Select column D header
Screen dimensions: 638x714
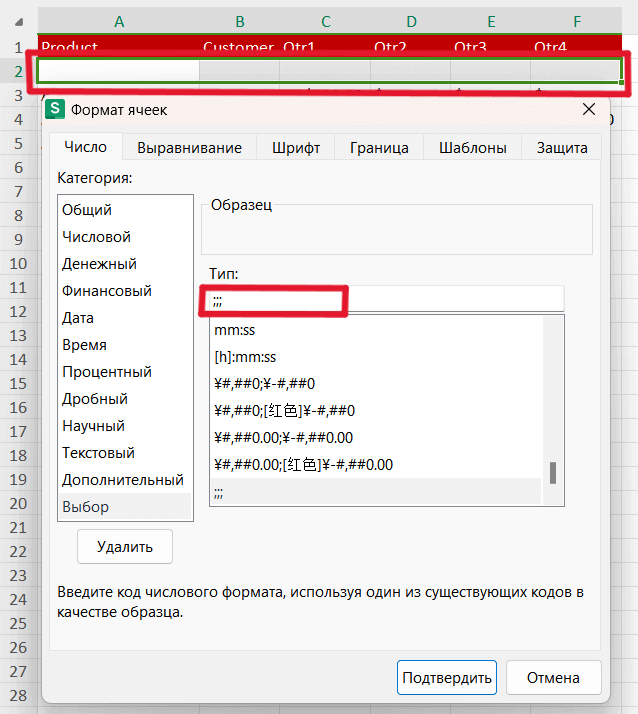tap(411, 21)
